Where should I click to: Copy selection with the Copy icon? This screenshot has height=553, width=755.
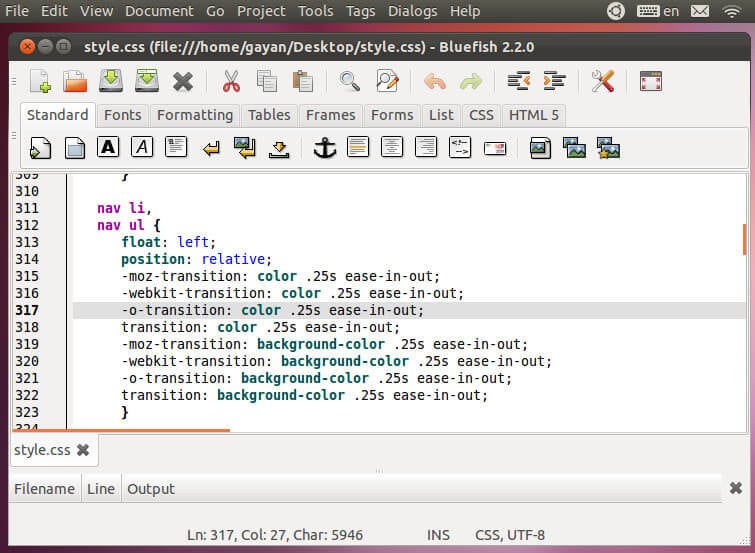click(267, 81)
